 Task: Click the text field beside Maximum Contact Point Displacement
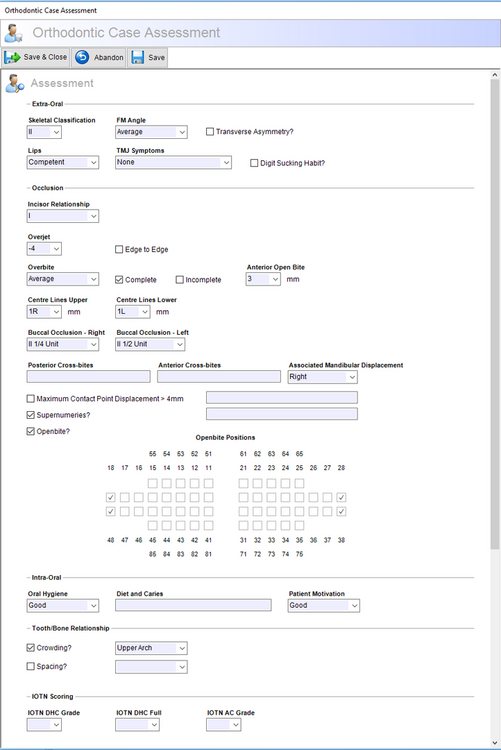tap(282, 397)
